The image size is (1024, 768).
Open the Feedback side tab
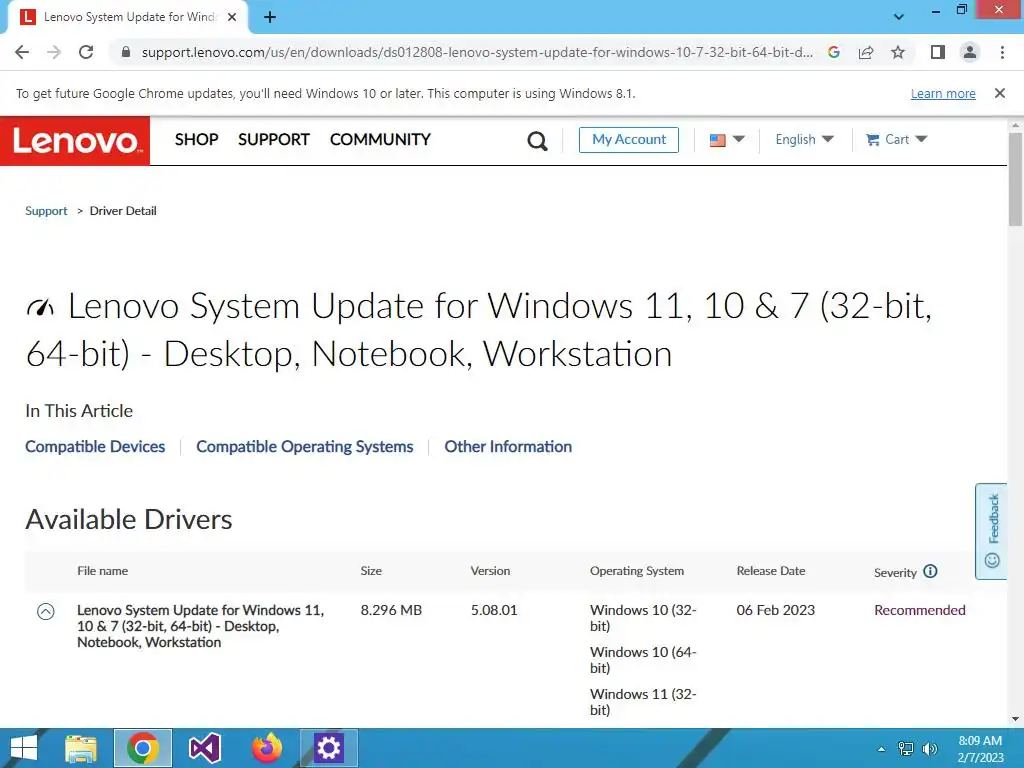coord(991,531)
